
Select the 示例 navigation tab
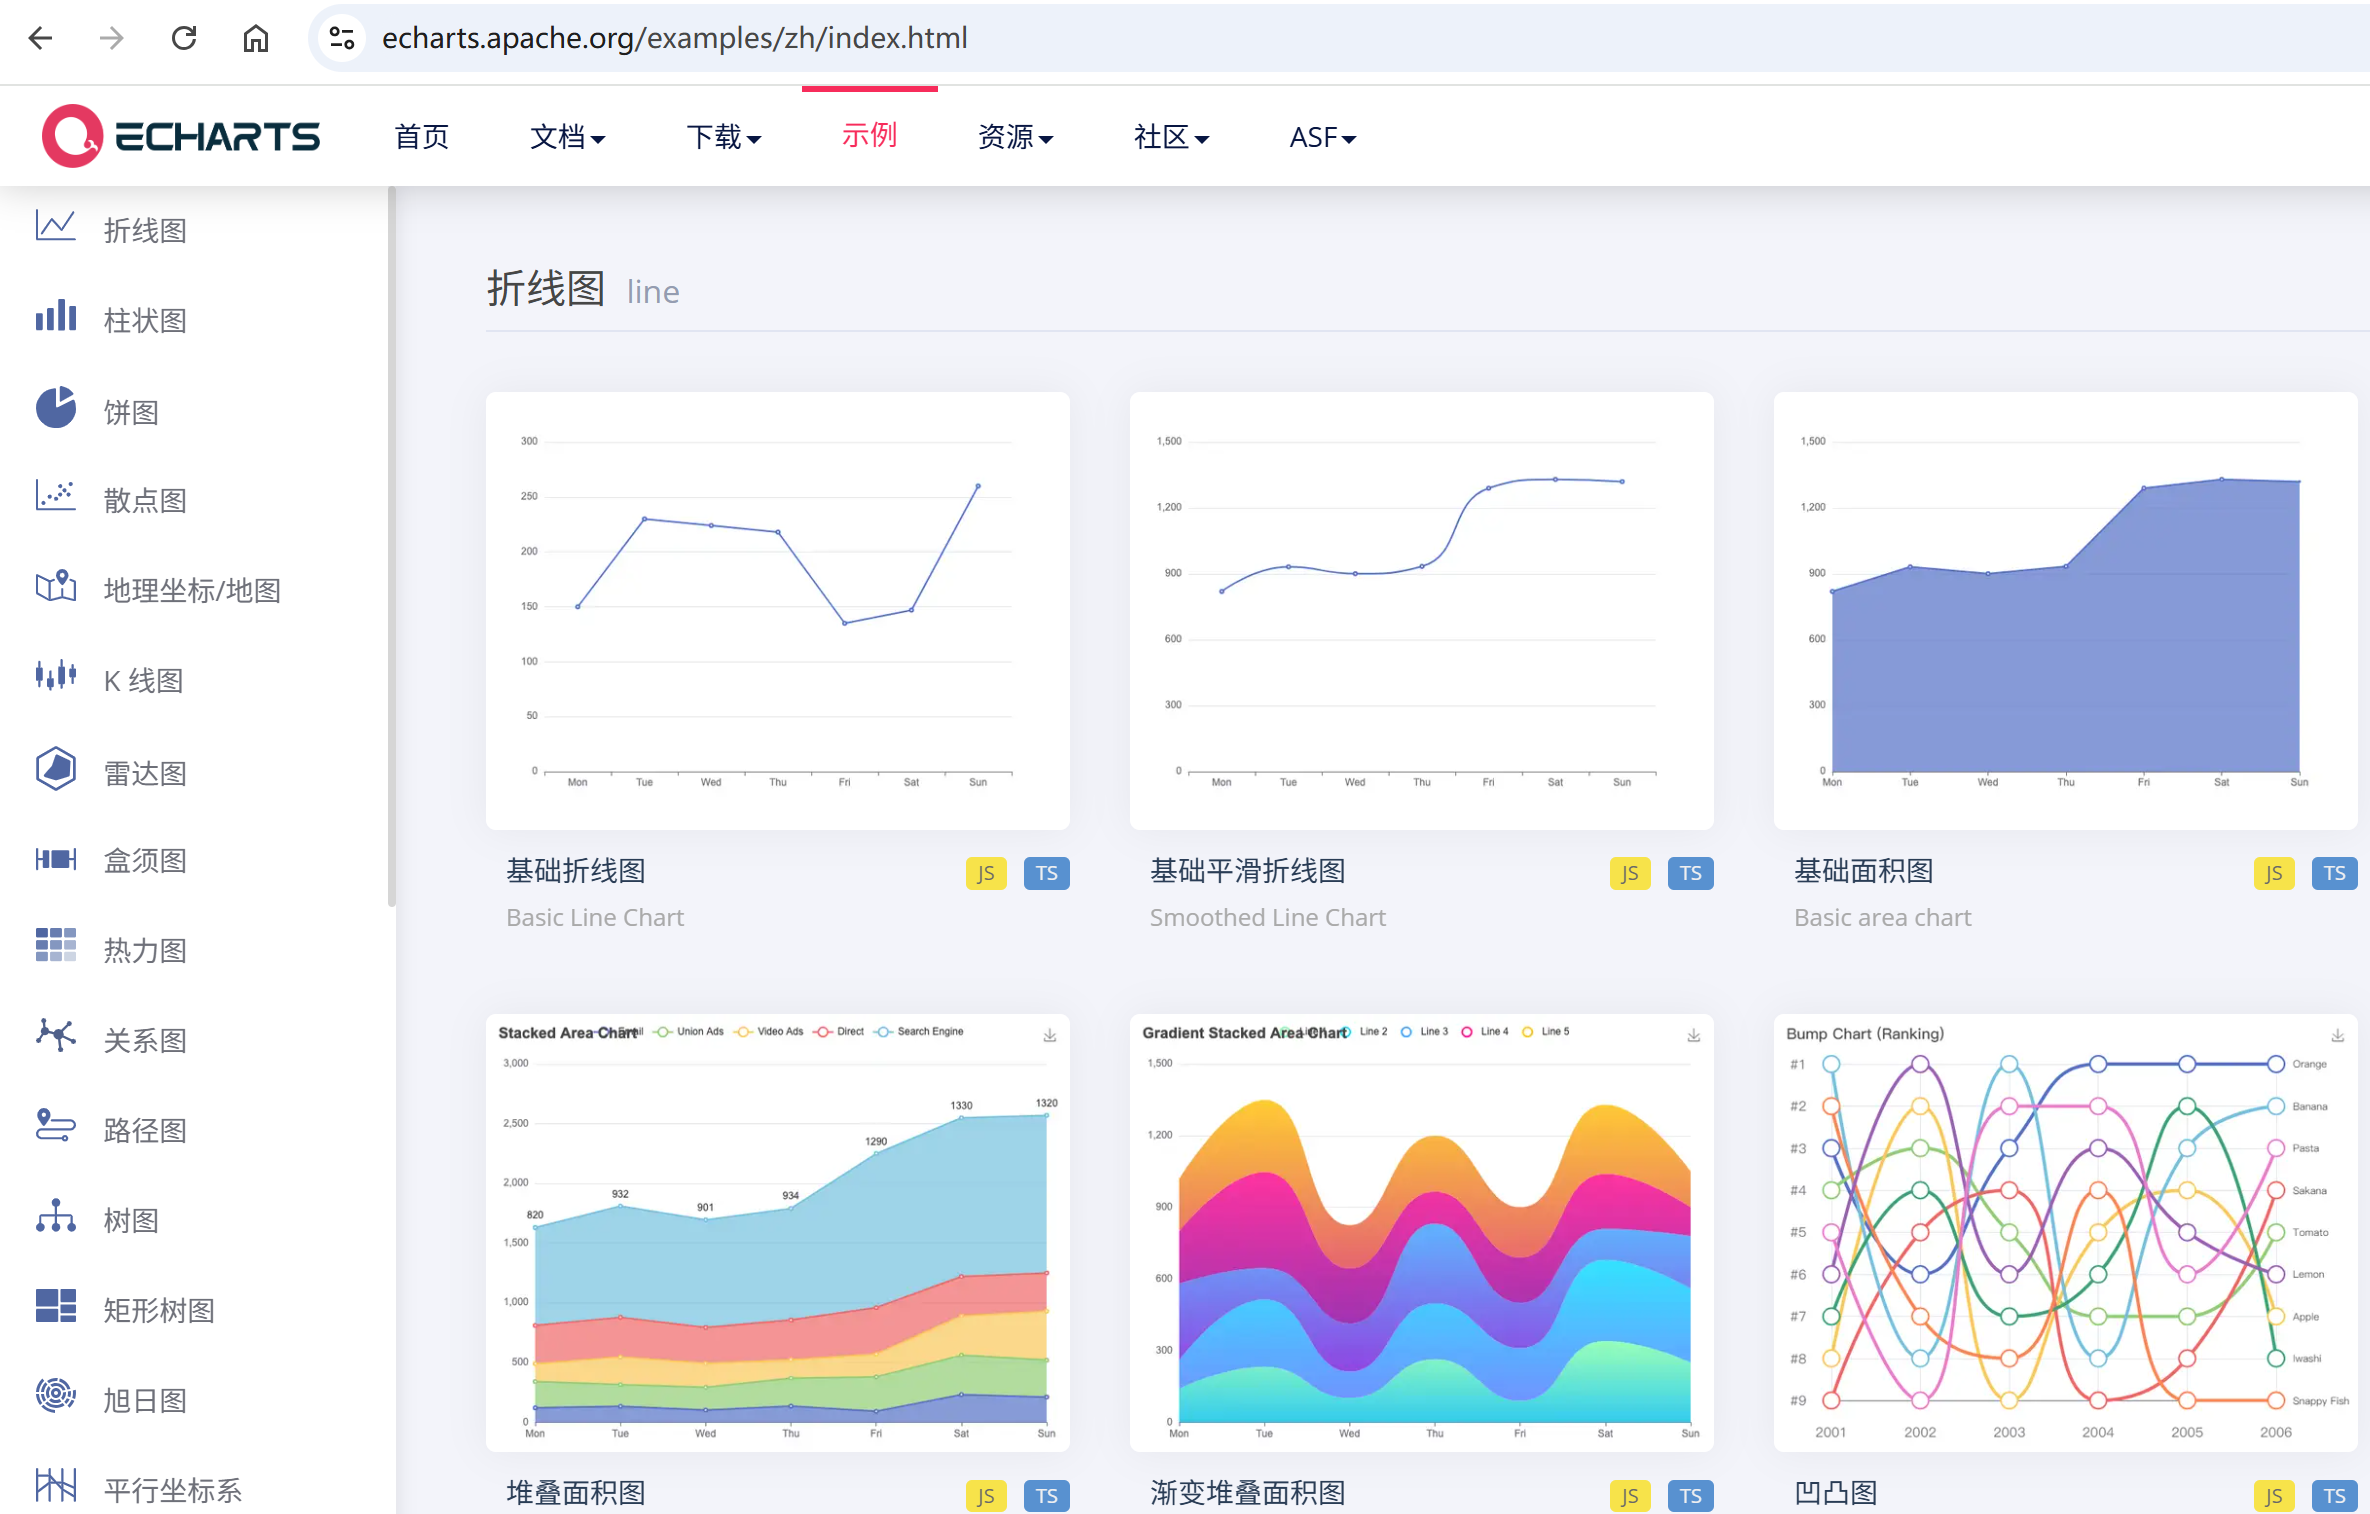[x=869, y=135]
